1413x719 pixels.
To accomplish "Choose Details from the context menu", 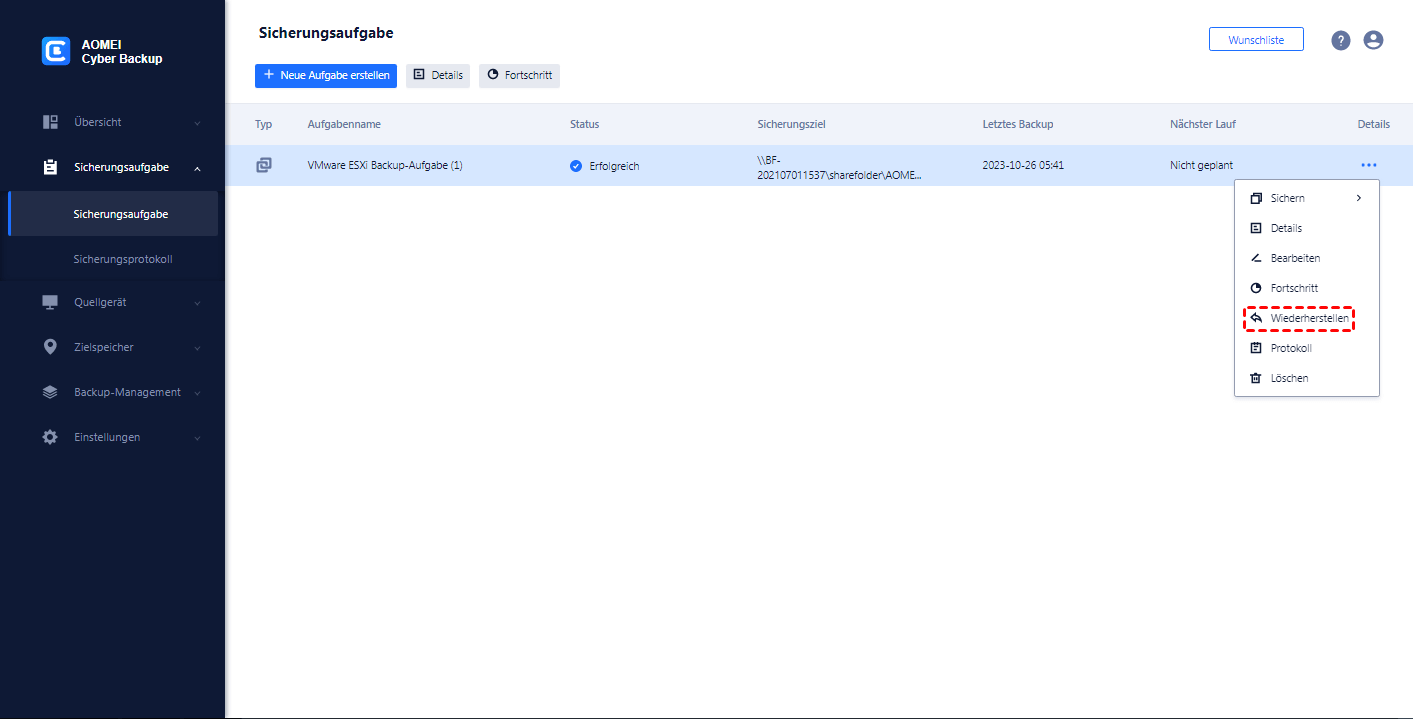I will (x=1307, y=228).
